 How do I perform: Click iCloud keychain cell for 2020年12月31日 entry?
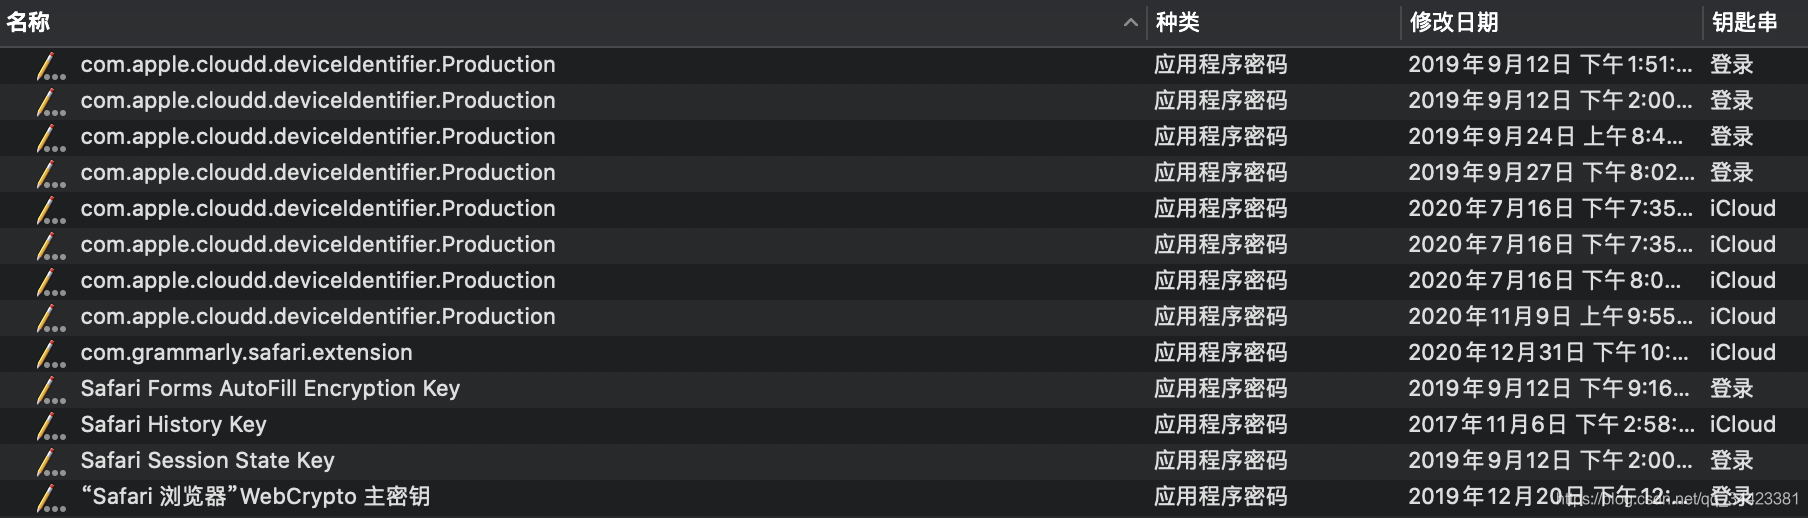coord(1743,353)
